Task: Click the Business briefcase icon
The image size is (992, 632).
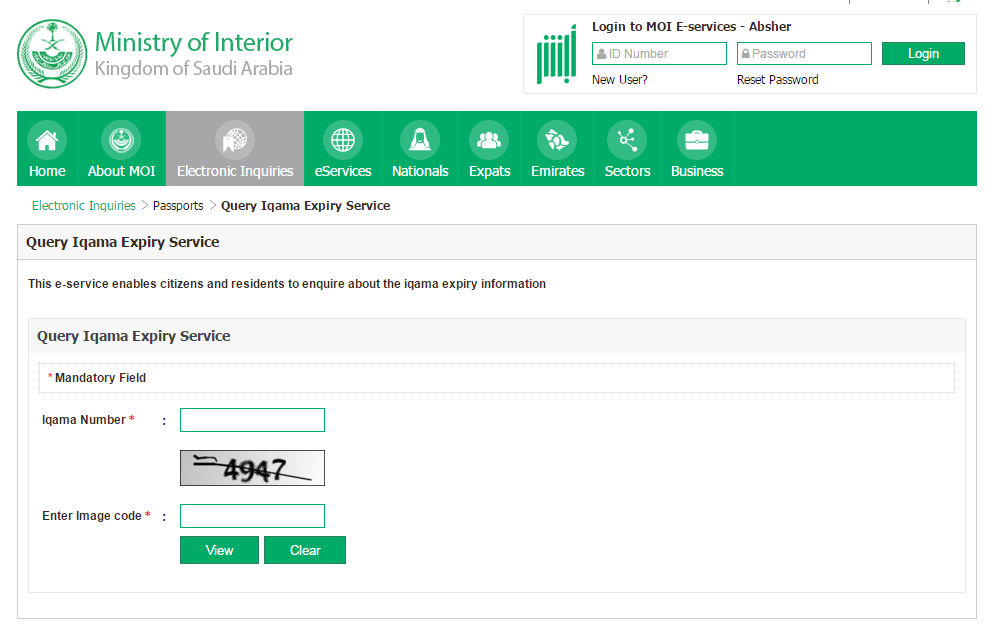Action: (697, 140)
